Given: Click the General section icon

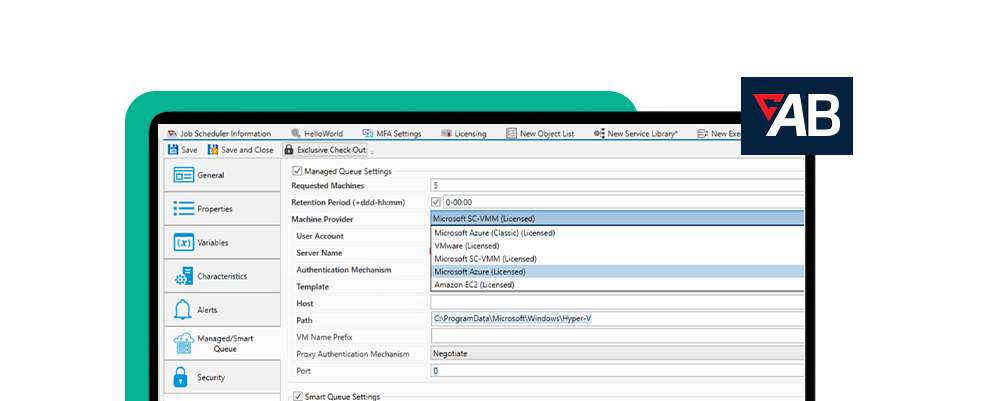Looking at the screenshot, I should pyautogui.click(x=184, y=175).
